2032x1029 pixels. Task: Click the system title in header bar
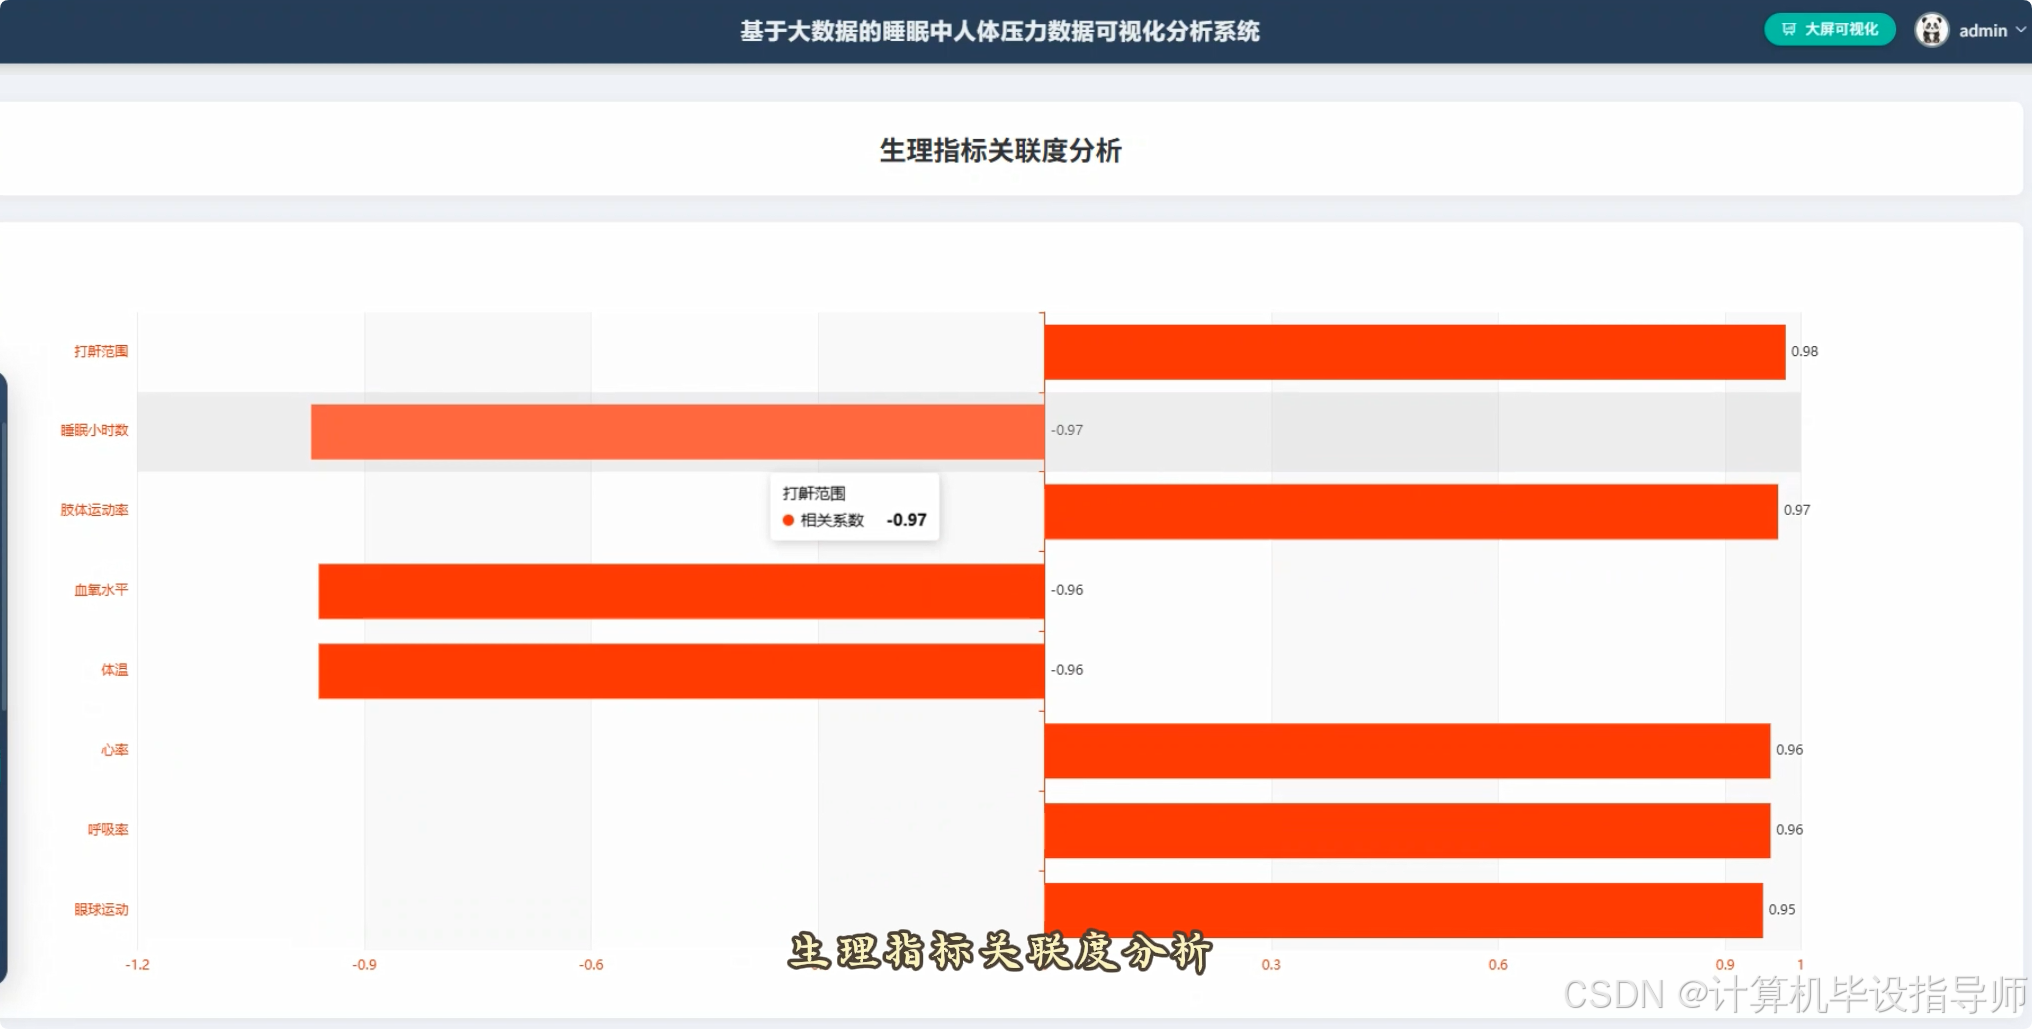[999, 31]
